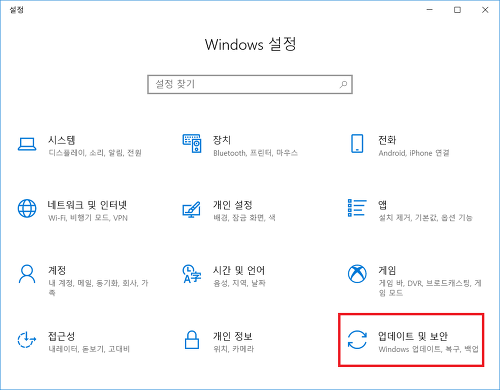Open the 전화 phone icon

point(357,143)
